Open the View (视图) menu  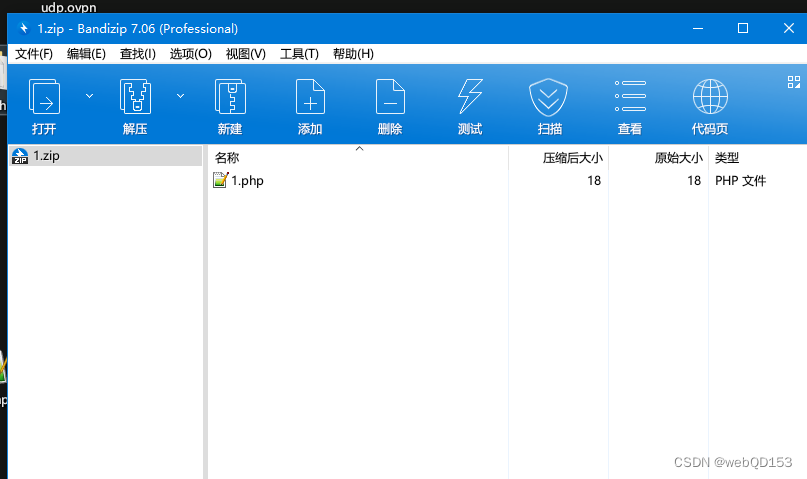(x=246, y=54)
